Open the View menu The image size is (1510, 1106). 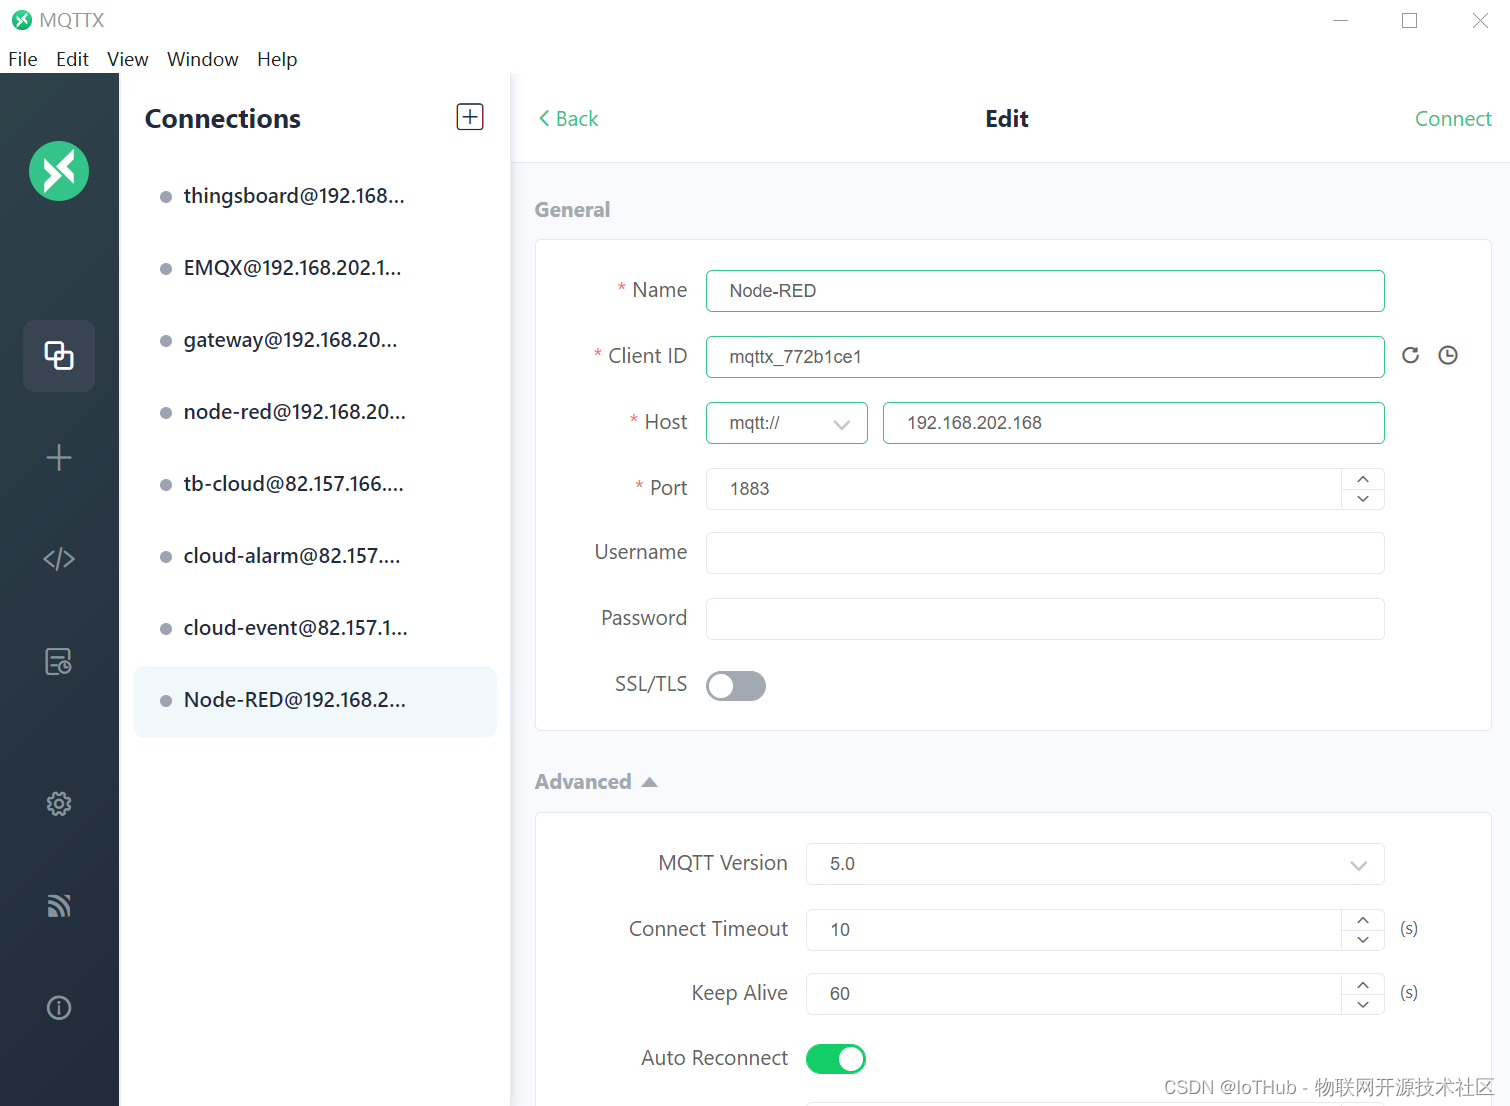point(128,59)
